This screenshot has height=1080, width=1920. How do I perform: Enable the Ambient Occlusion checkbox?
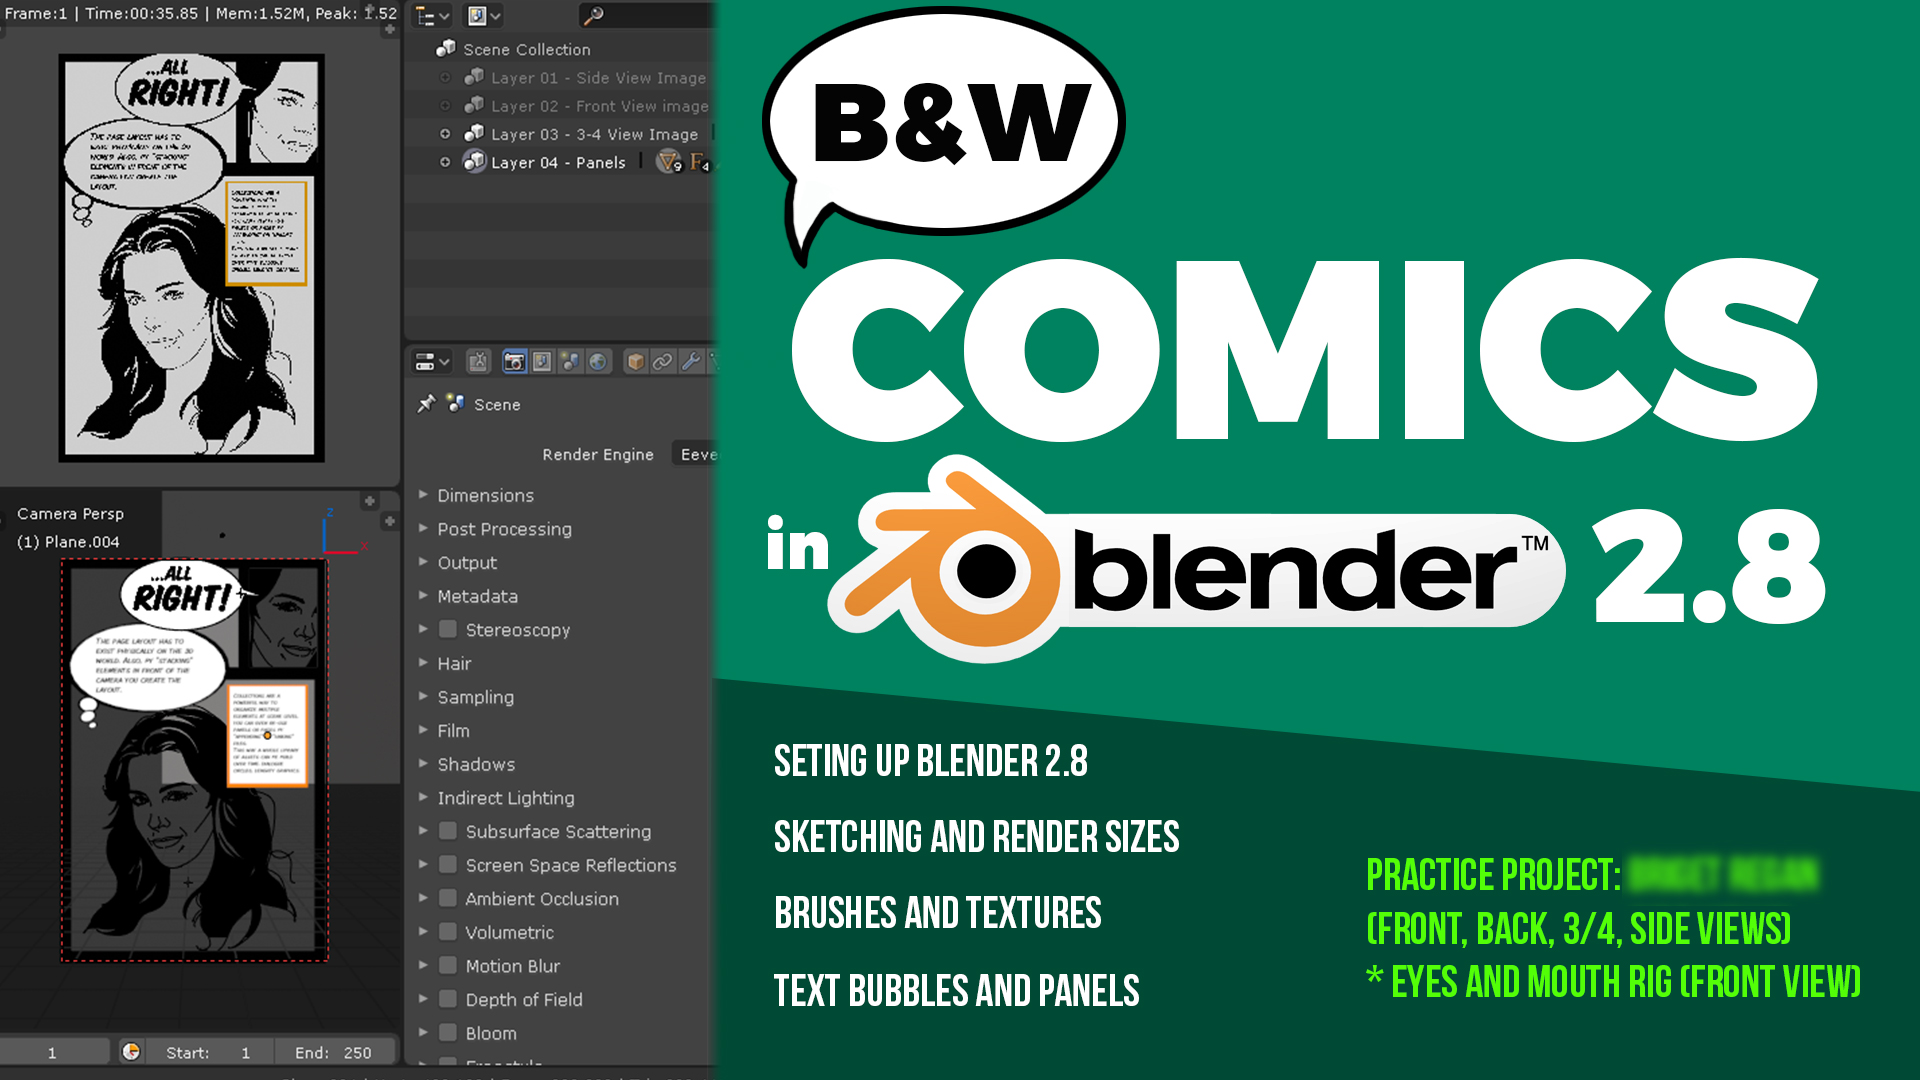[448, 898]
